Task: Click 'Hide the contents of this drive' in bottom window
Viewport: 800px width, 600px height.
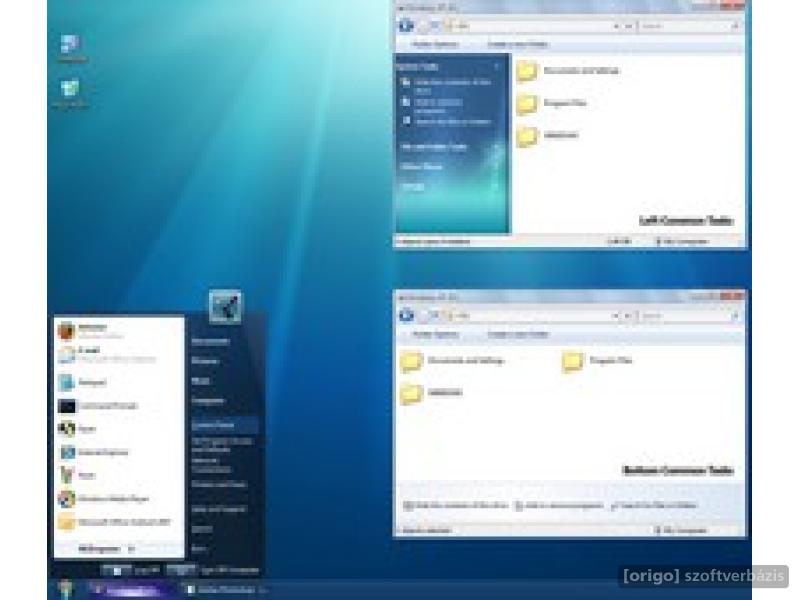Action: [x=456, y=506]
